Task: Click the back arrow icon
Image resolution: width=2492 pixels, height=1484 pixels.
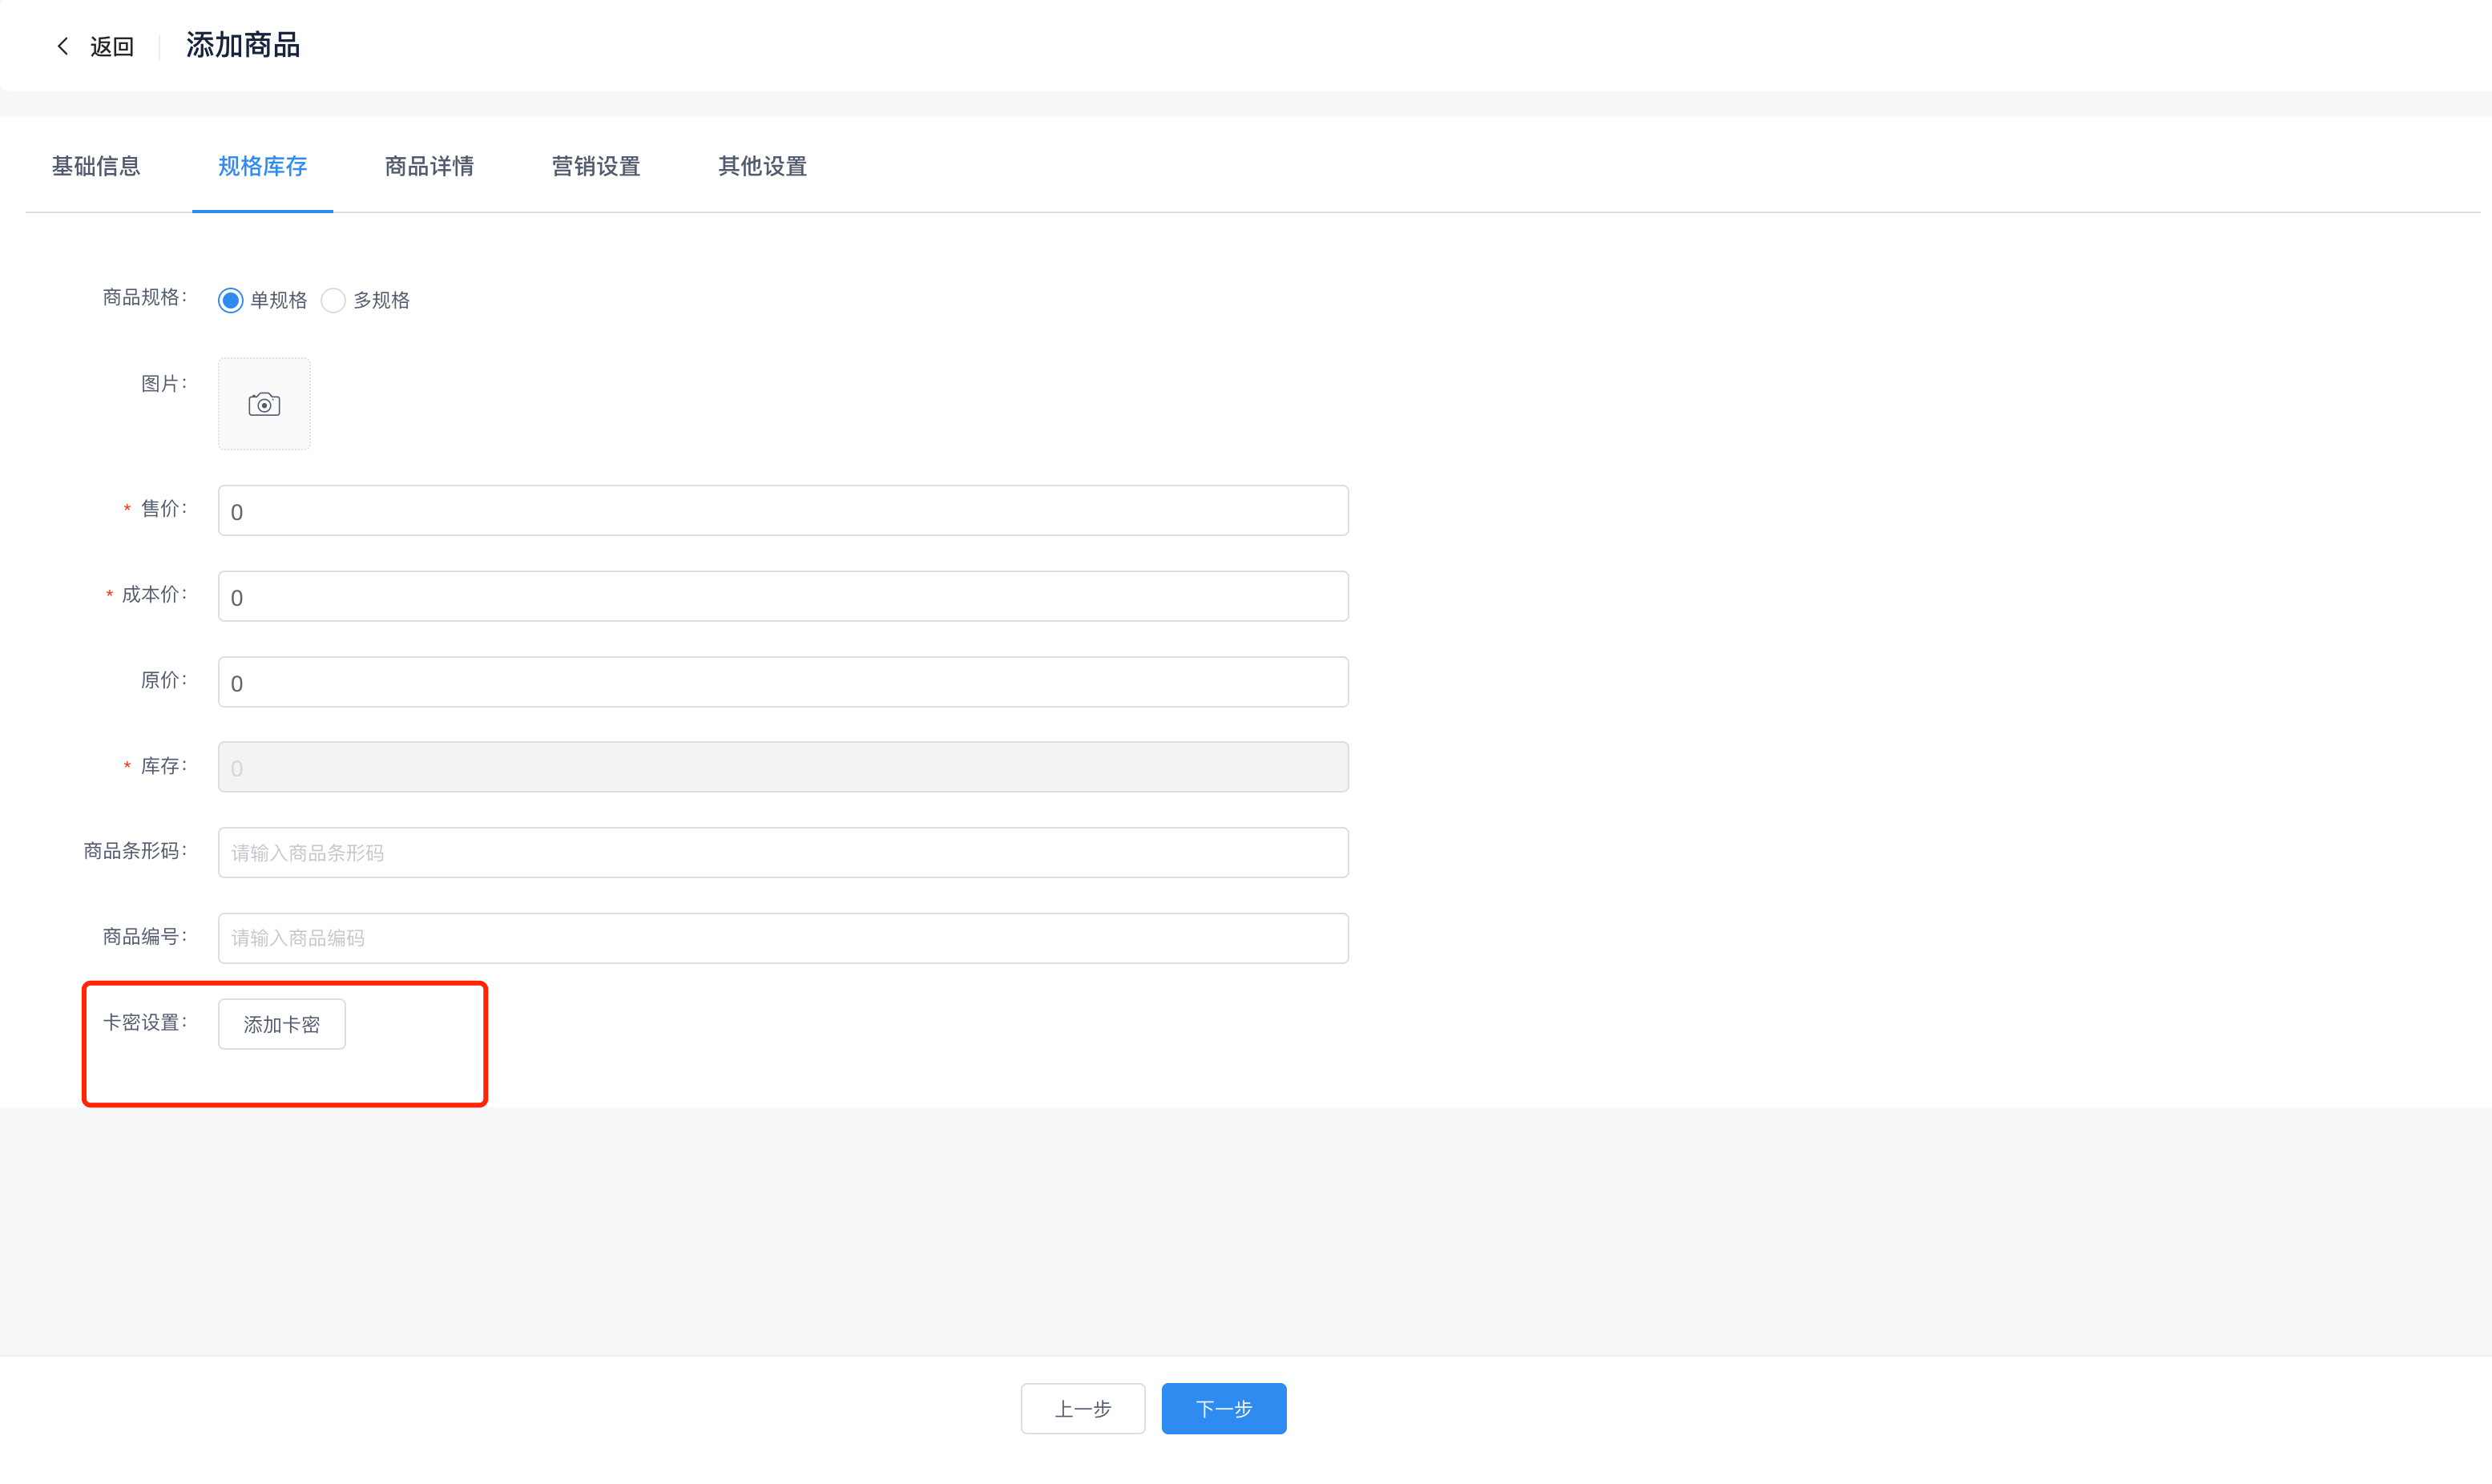Action: [63, 46]
